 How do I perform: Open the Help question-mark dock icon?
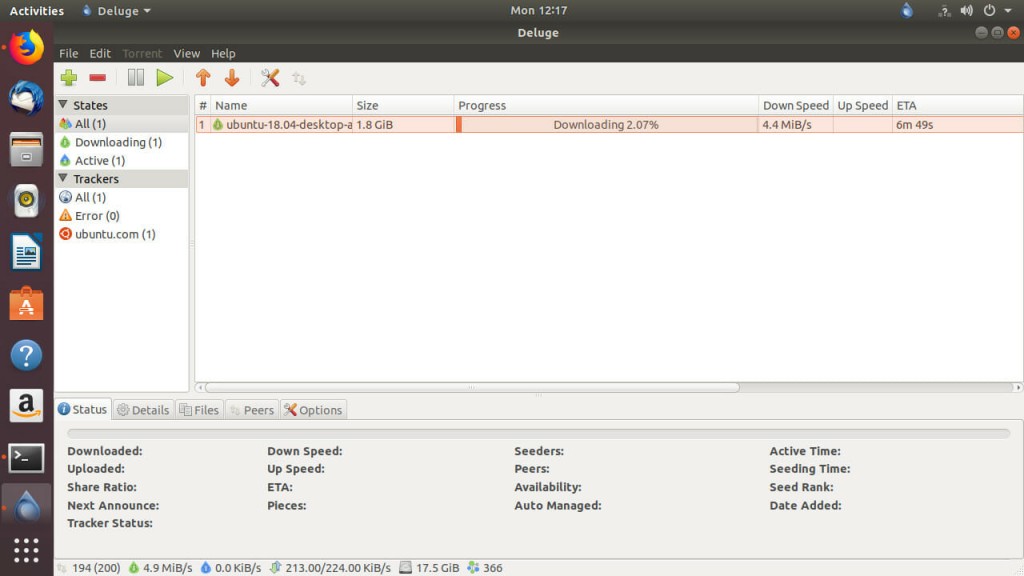tap(26, 355)
